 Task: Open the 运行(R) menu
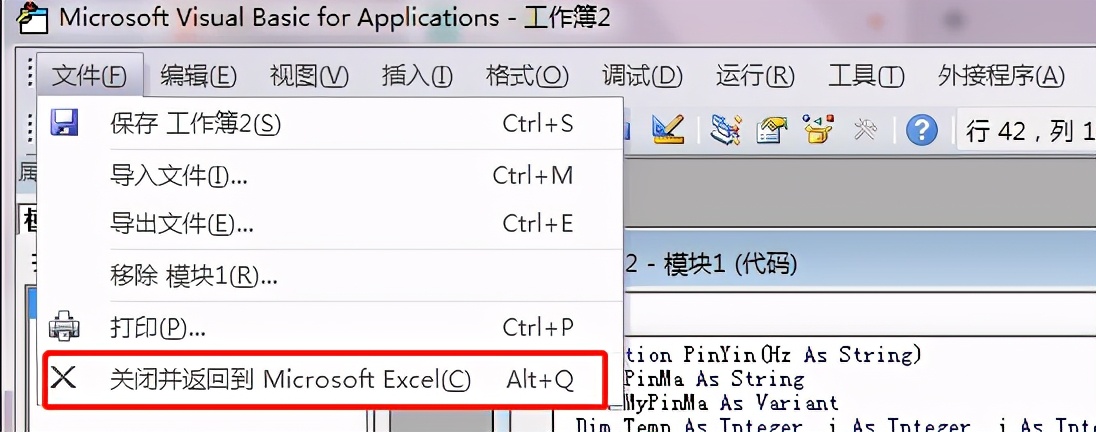point(755,75)
